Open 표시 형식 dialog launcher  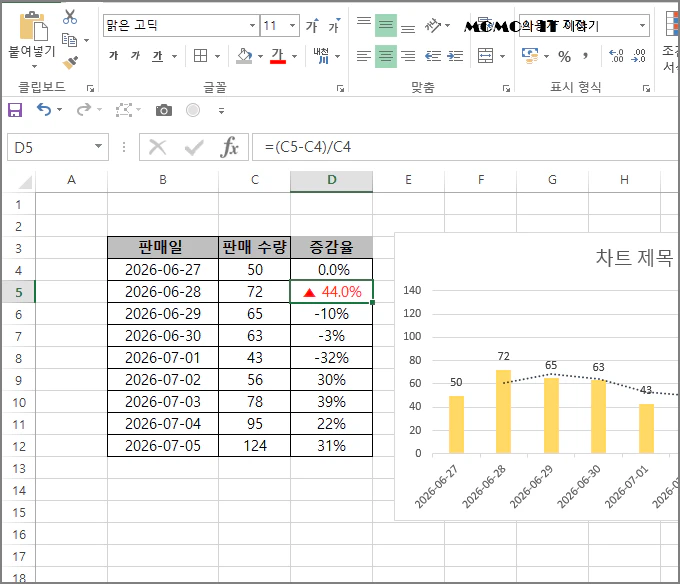click(646, 88)
